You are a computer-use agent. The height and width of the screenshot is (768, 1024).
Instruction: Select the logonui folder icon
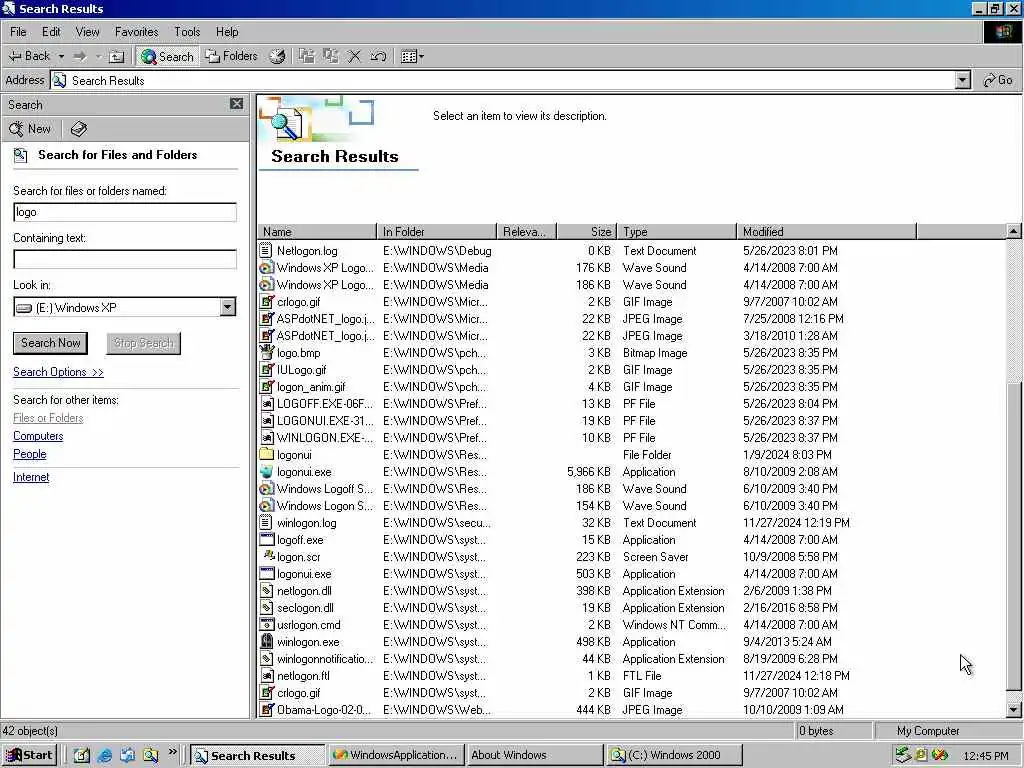(x=266, y=455)
